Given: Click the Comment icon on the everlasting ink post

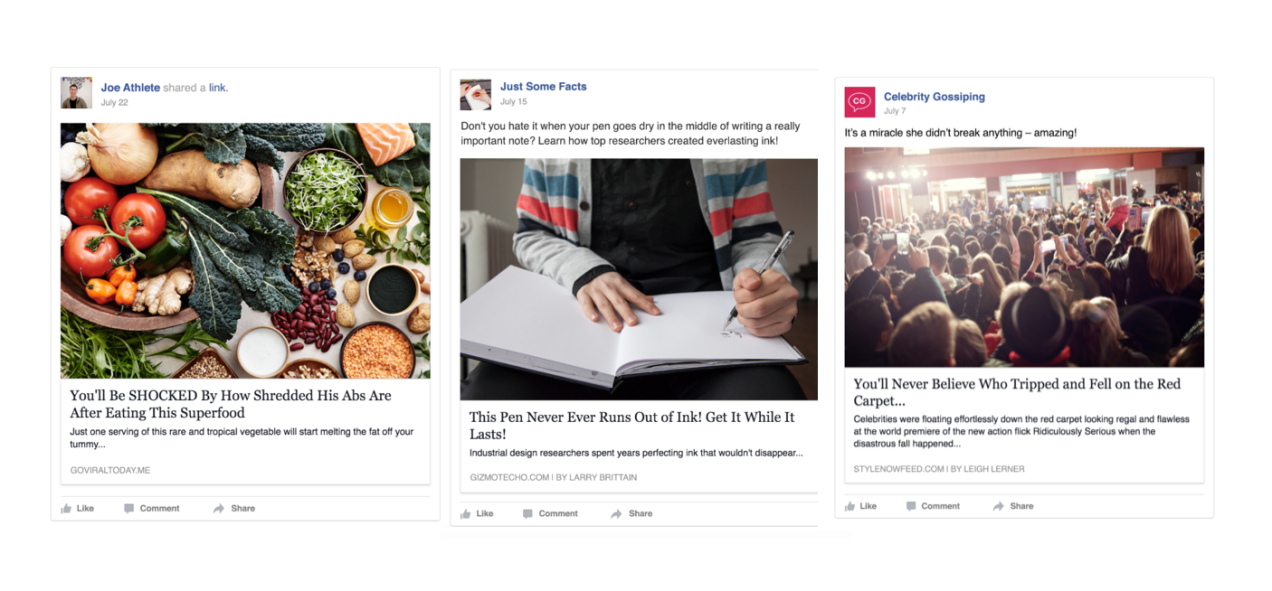Looking at the screenshot, I should [x=527, y=513].
